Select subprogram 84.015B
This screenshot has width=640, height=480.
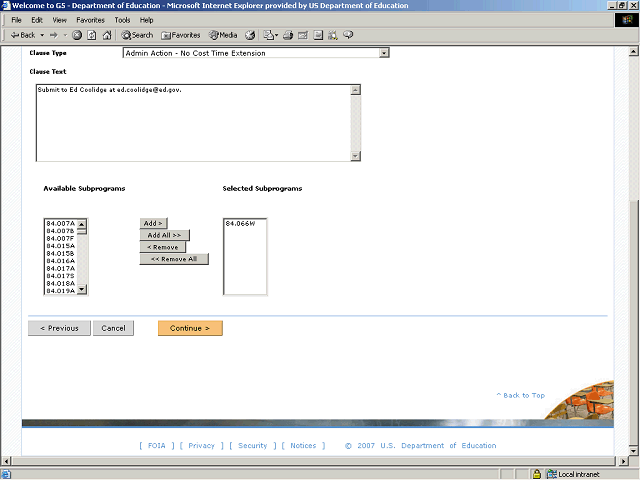(x=61, y=253)
